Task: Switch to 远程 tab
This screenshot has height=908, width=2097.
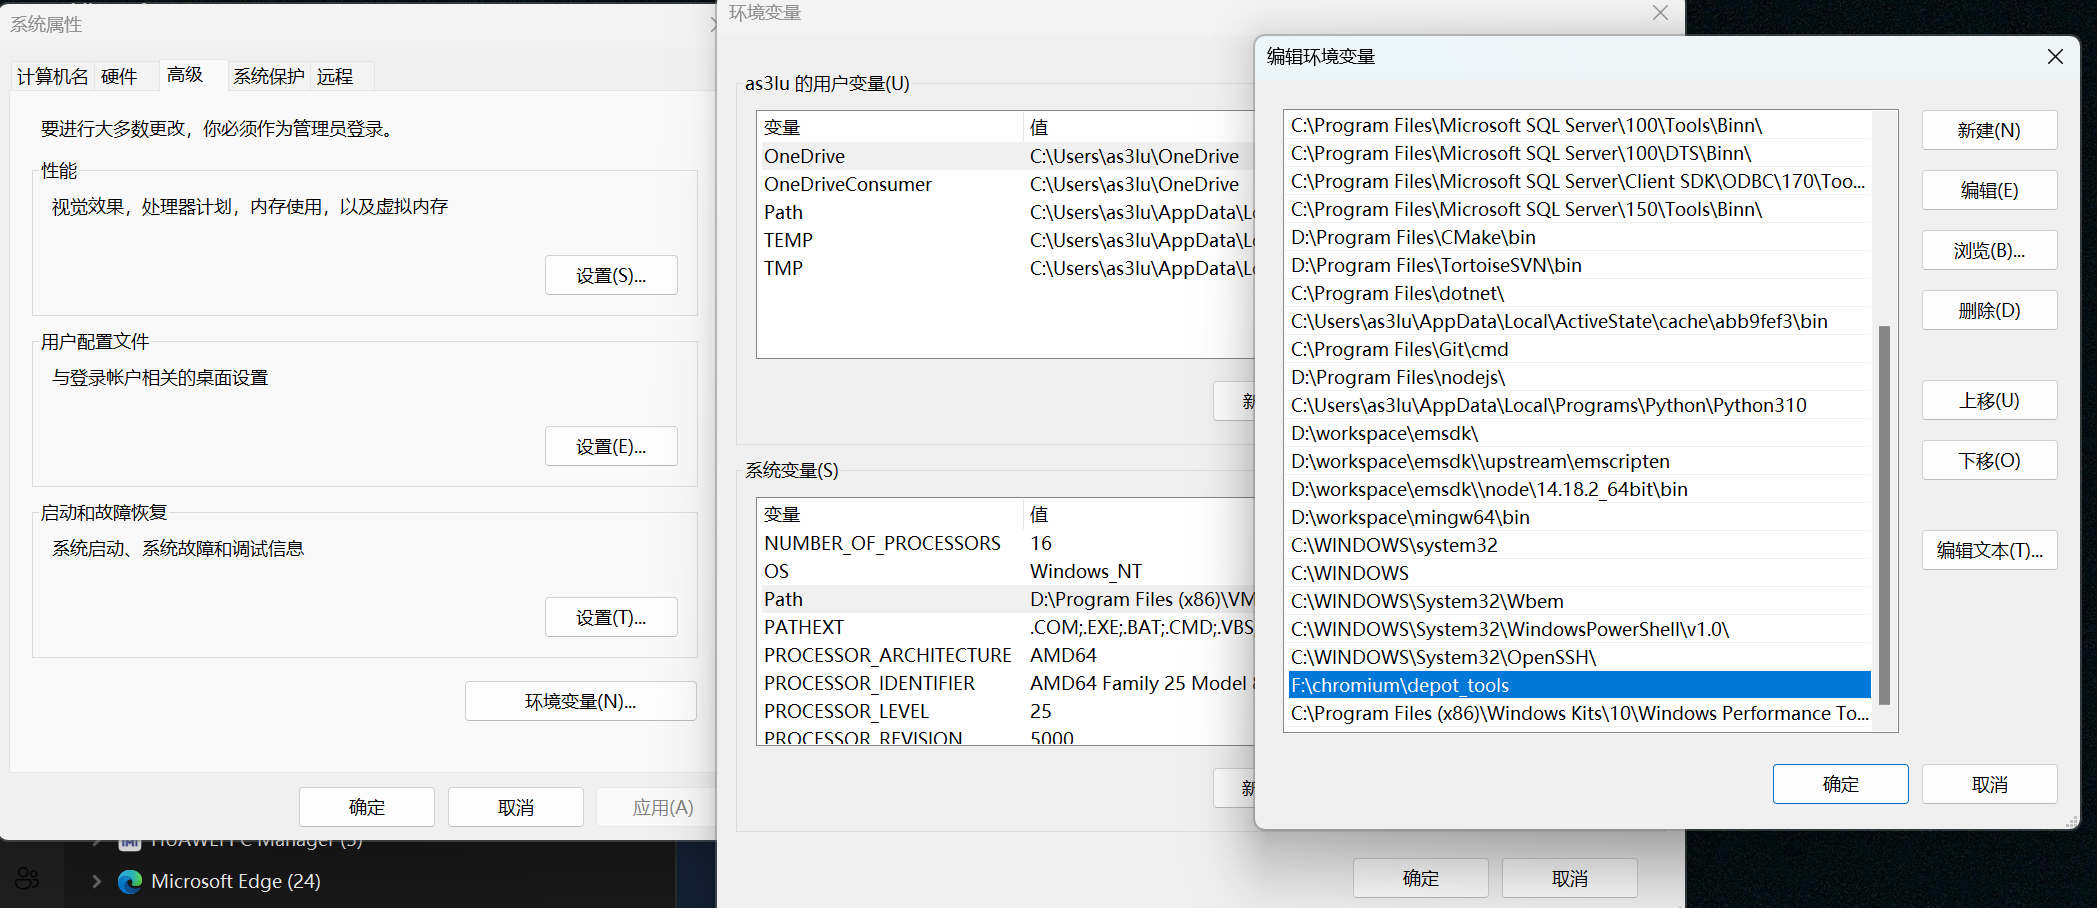Action: click(335, 76)
